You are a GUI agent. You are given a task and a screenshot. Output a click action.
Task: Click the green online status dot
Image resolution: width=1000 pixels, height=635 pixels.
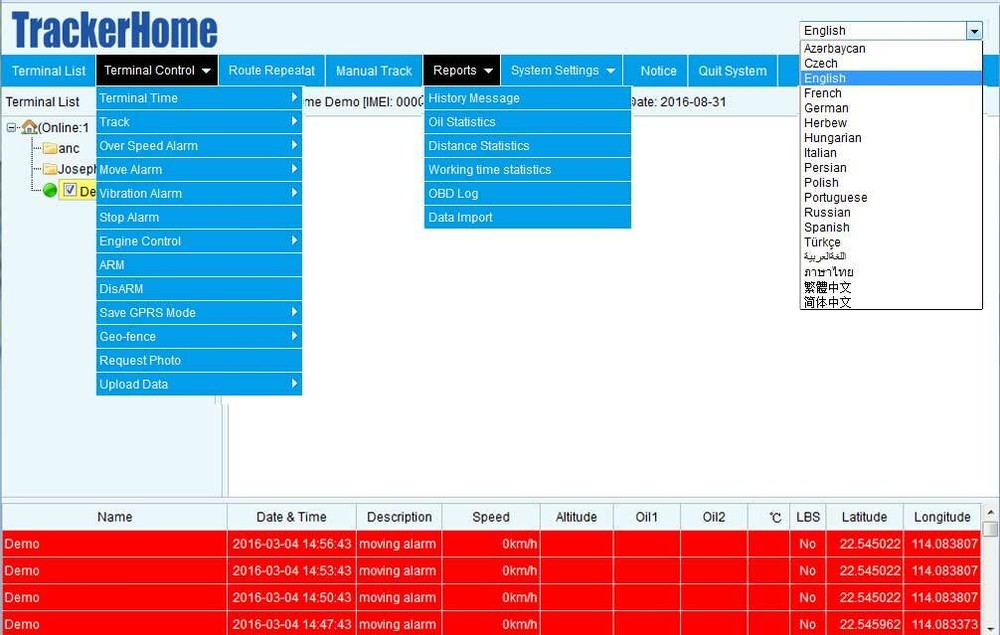50,190
